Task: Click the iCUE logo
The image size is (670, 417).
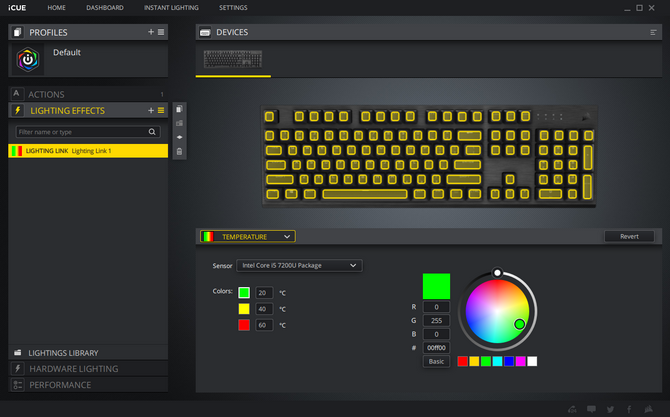Action: [x=17, y=8]
